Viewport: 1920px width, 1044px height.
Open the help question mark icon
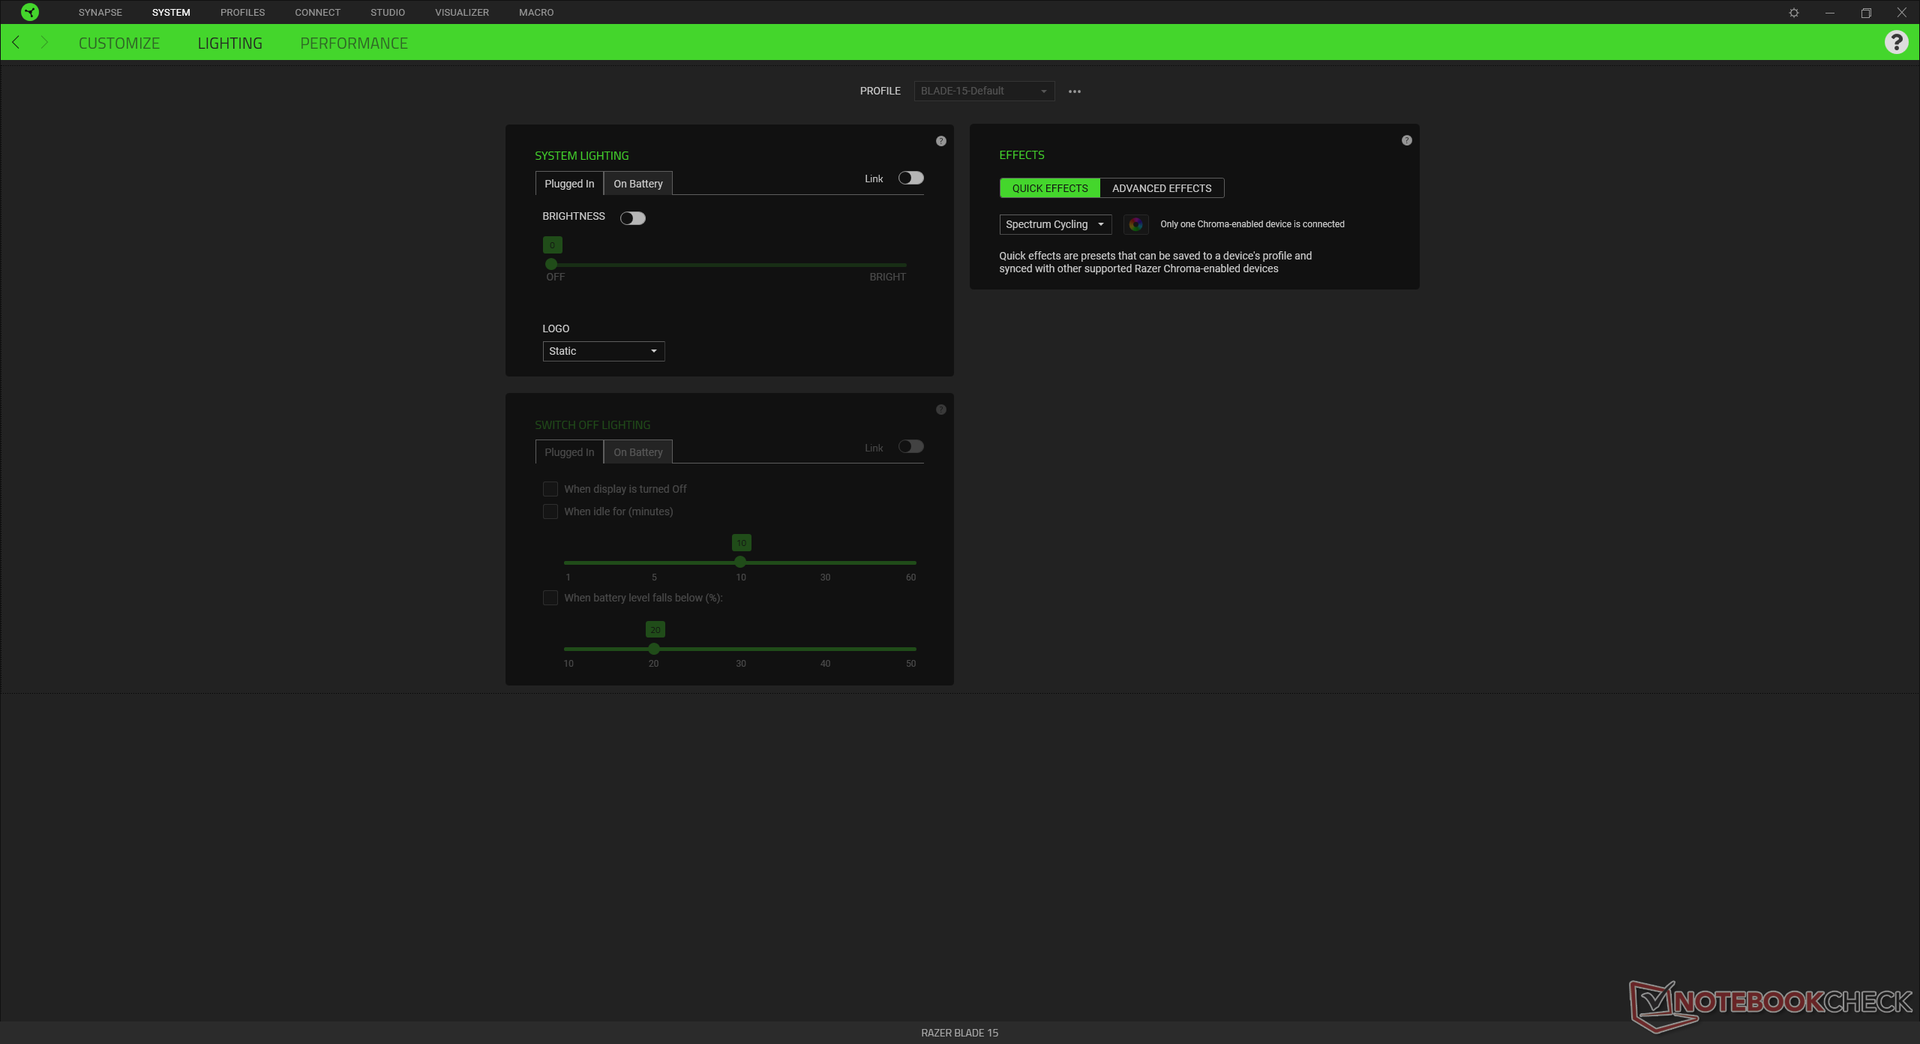1896,42
